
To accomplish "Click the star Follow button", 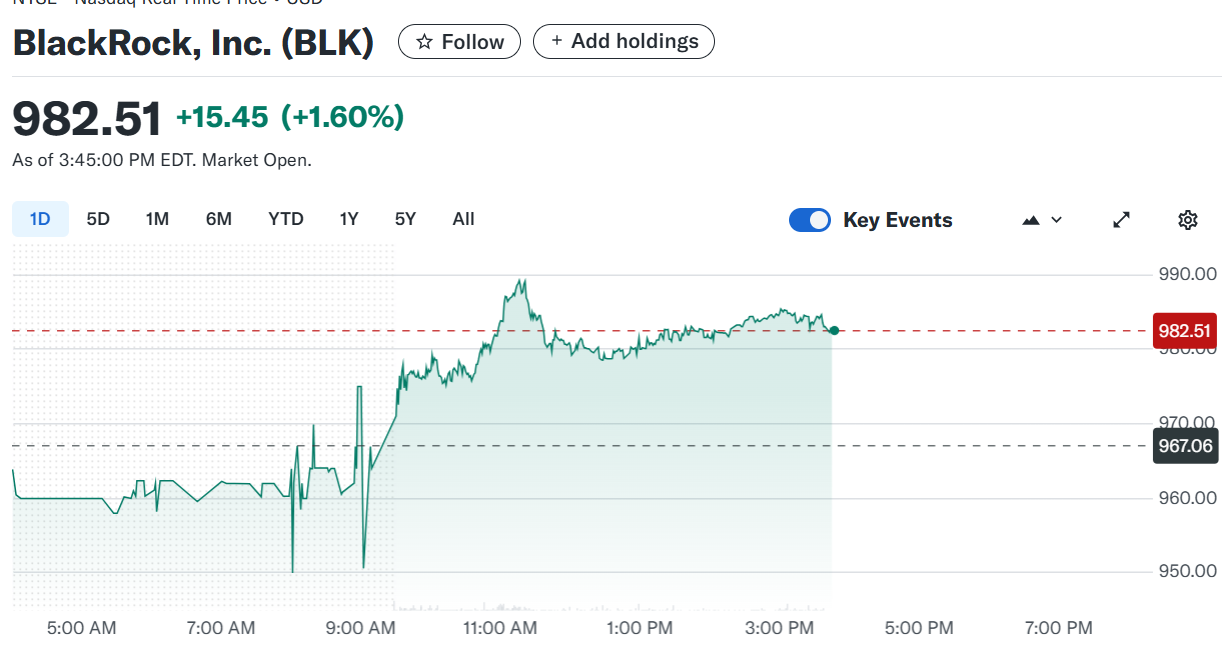I will coord(459,42).
